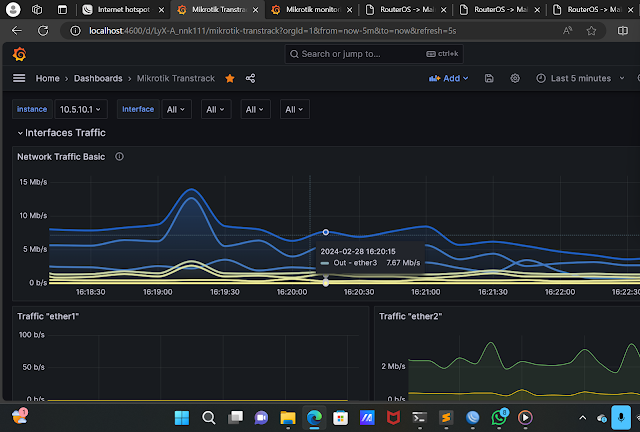This screenshot has width=640, height=432.
Task: Open the hamburger navigation menu
Action: [19, 78]
